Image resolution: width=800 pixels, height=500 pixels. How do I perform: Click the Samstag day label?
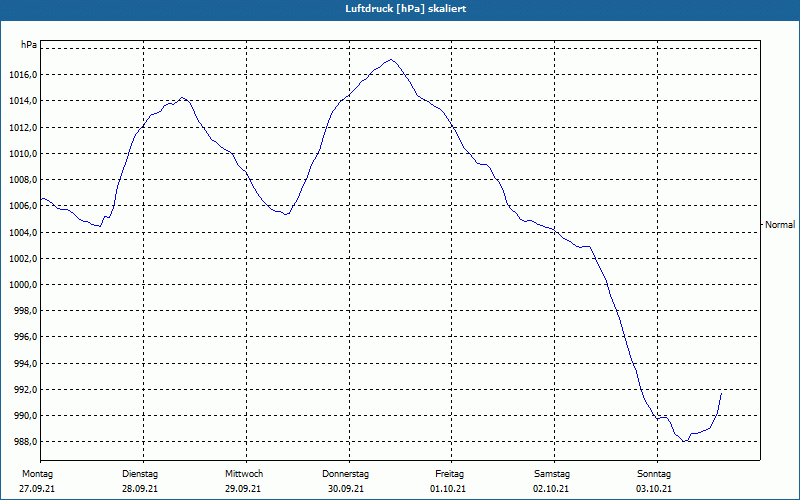(x=552, y=474)
